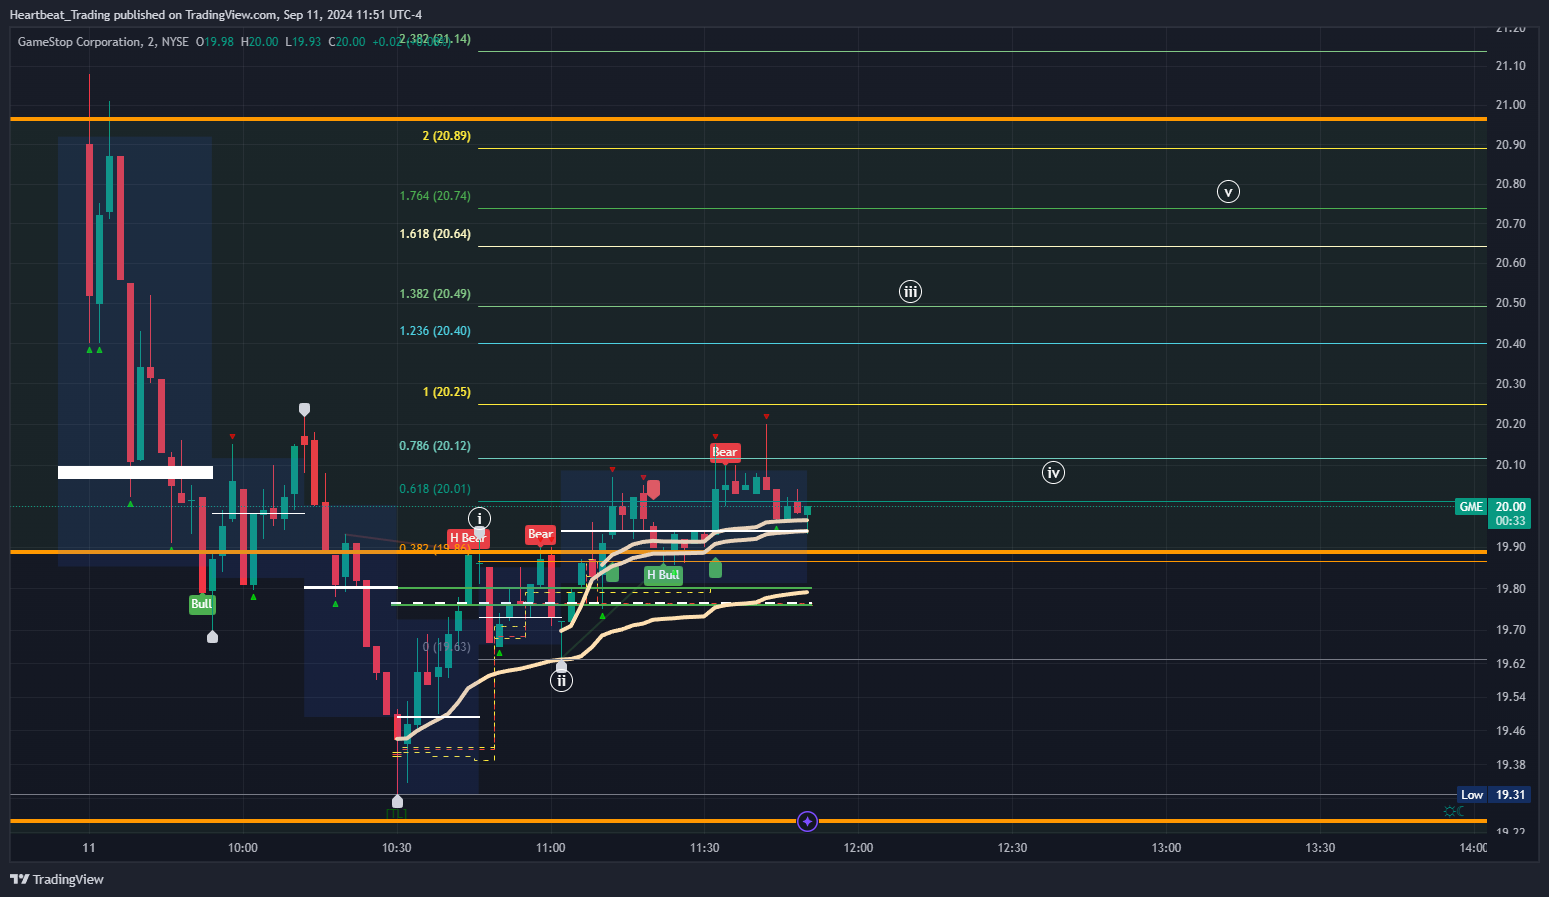Select the wave v circle label
The image size is (1549, 897).
tap(1228, 192)
